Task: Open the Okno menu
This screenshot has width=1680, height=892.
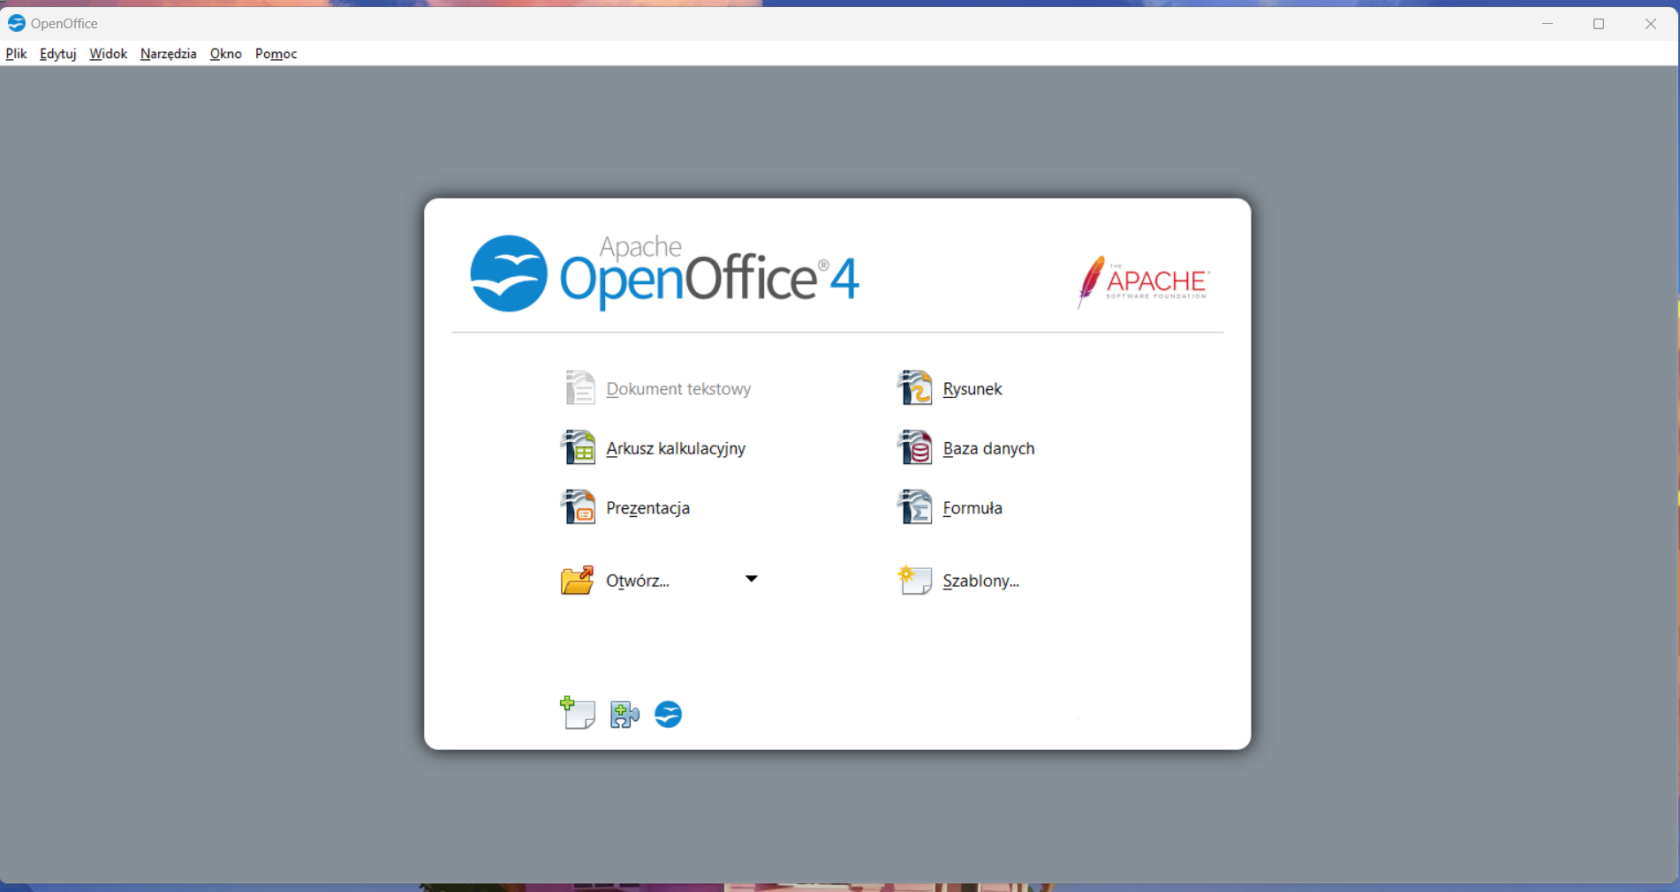Action: click(226, 54)
